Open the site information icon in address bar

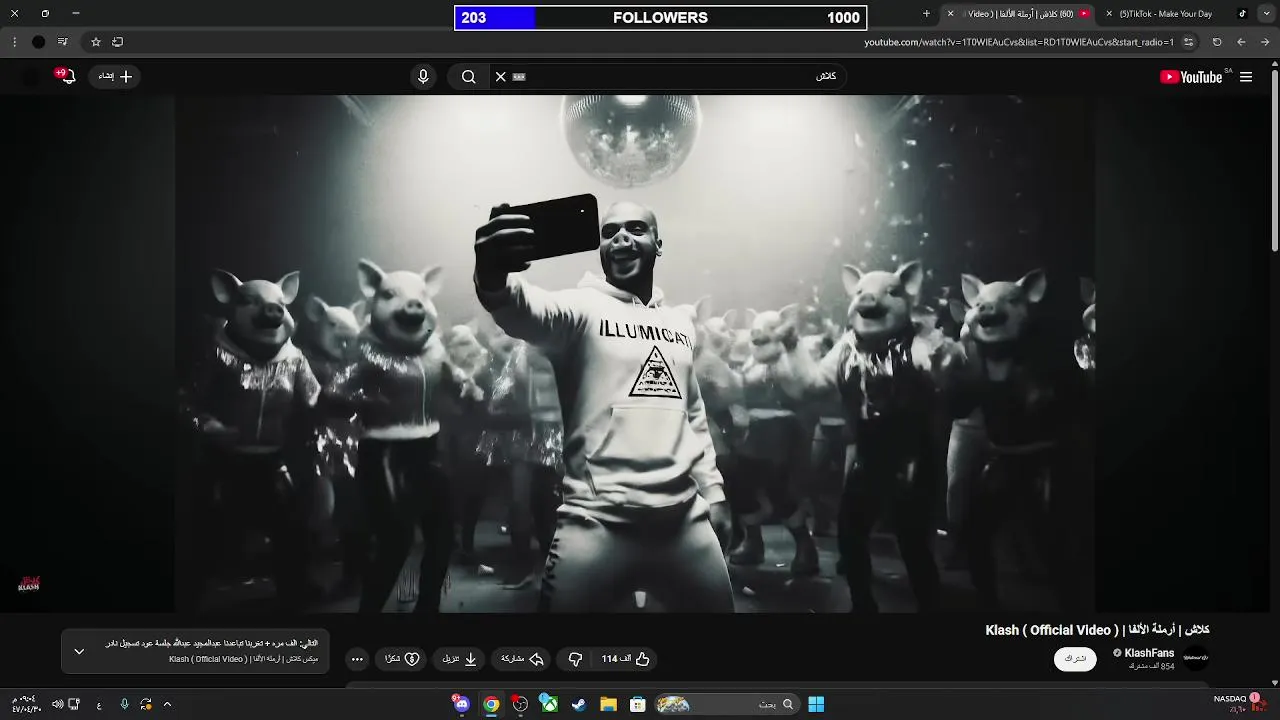click(1188, 42)
